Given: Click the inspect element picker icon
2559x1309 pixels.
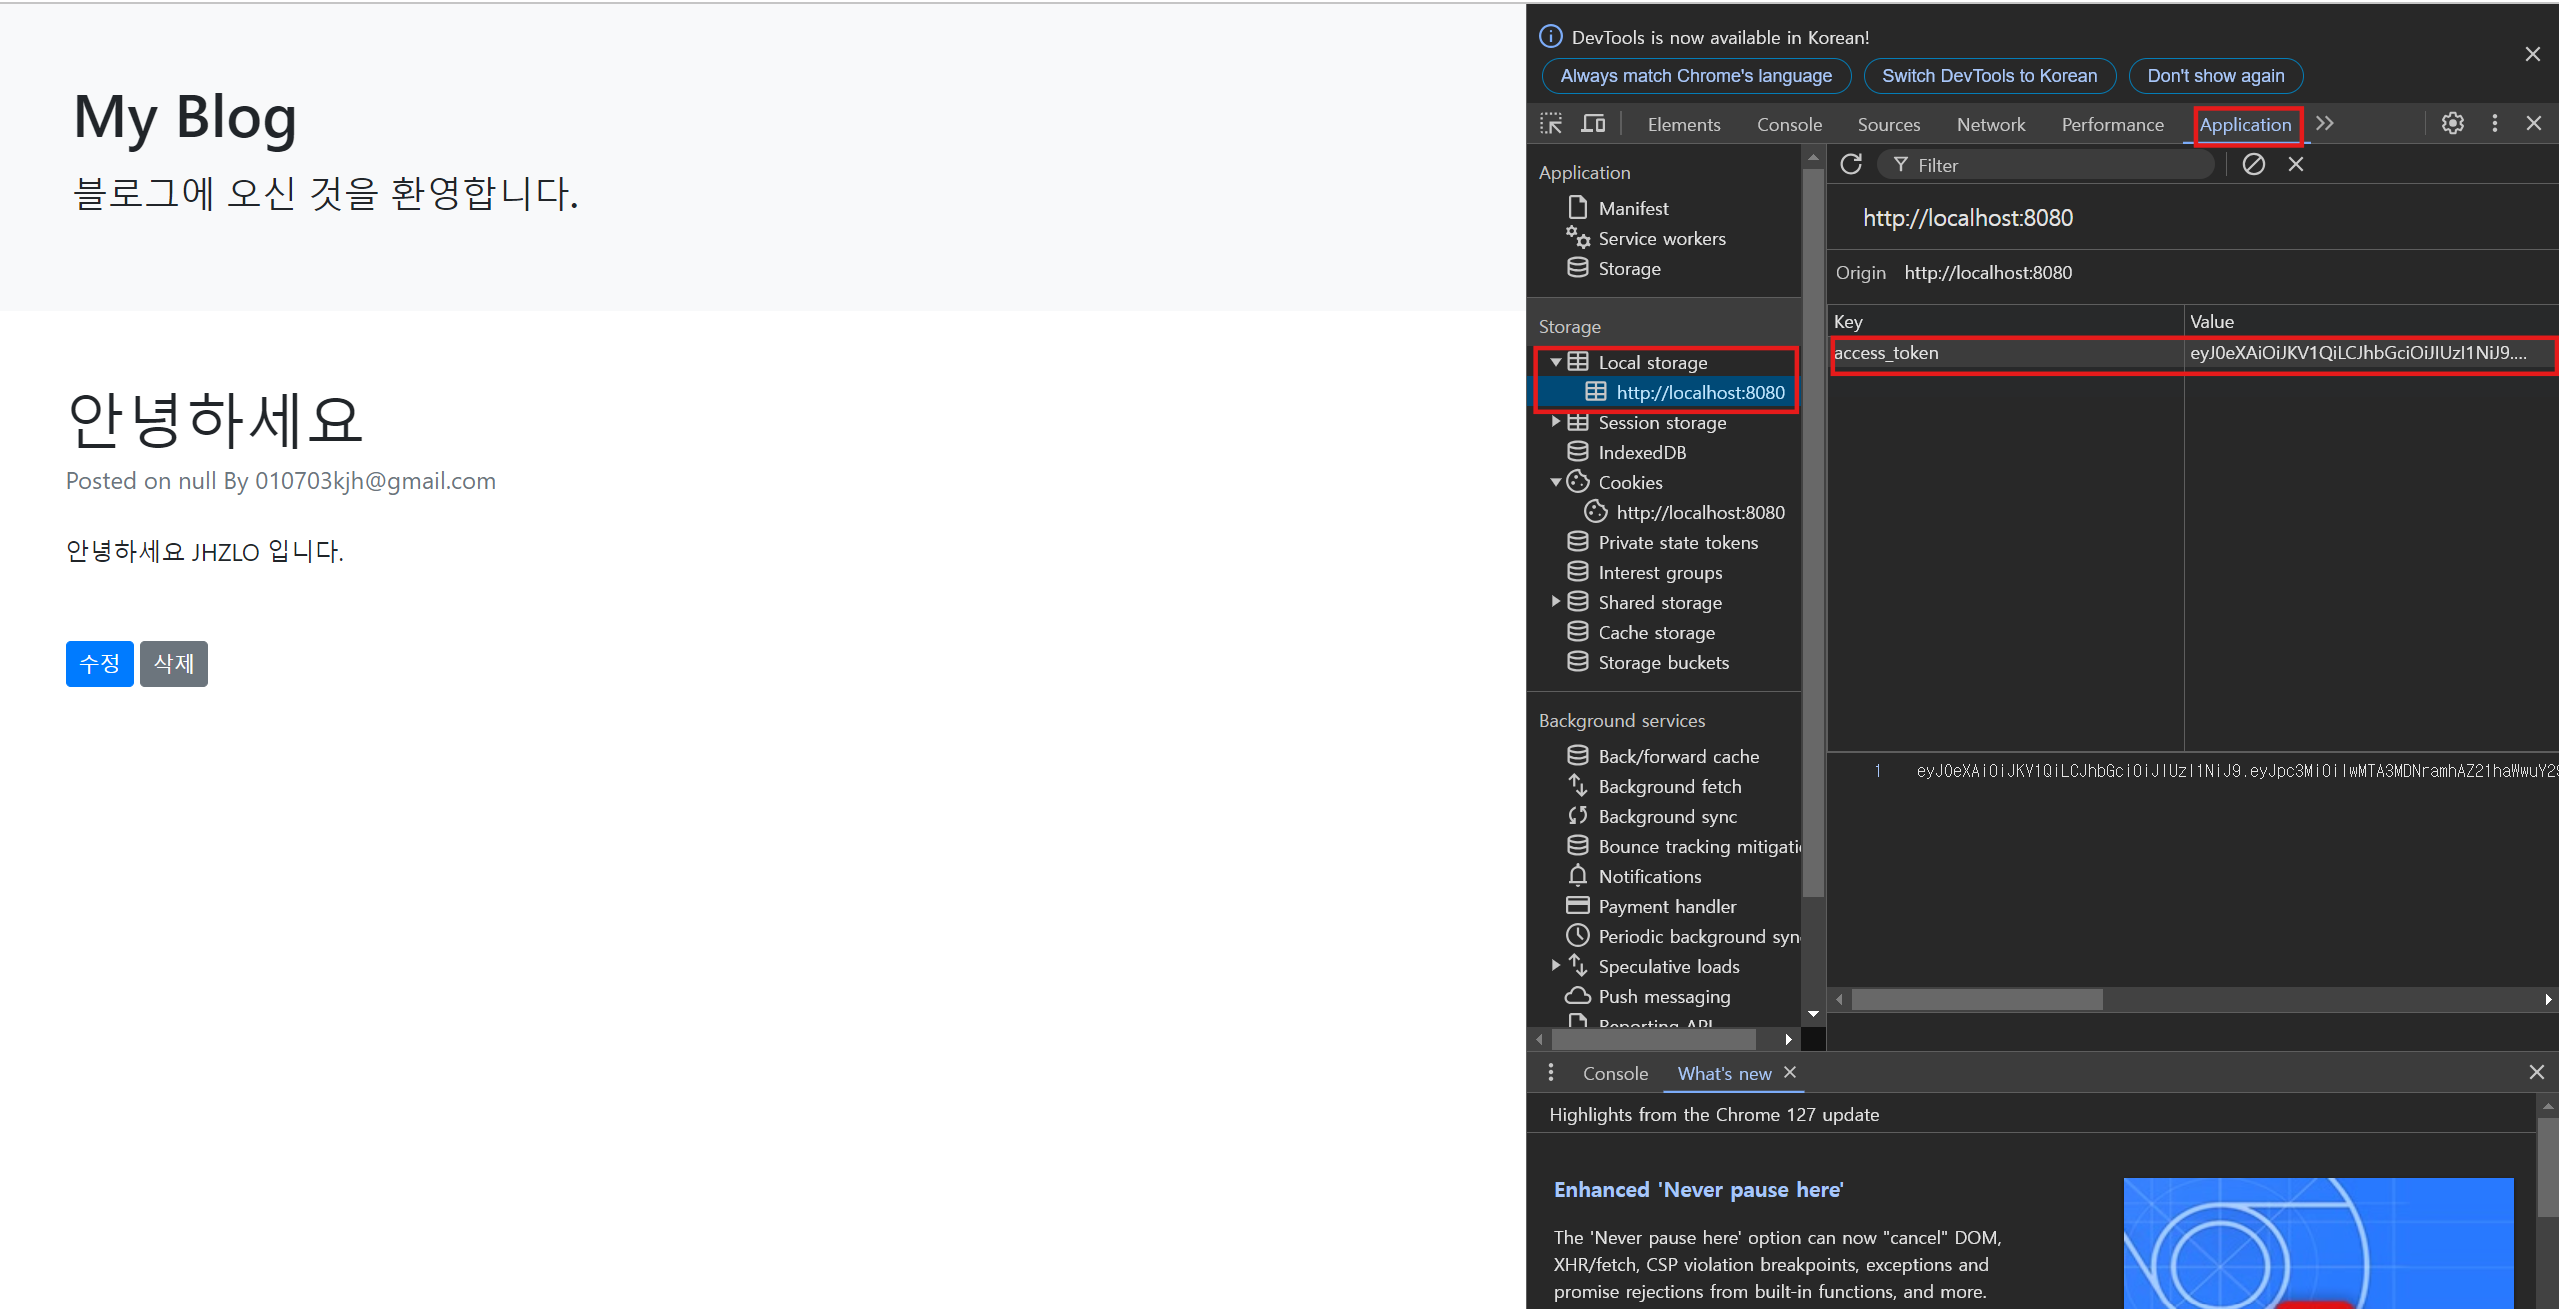Looking at the screenshot, I should click(1551, 124).
